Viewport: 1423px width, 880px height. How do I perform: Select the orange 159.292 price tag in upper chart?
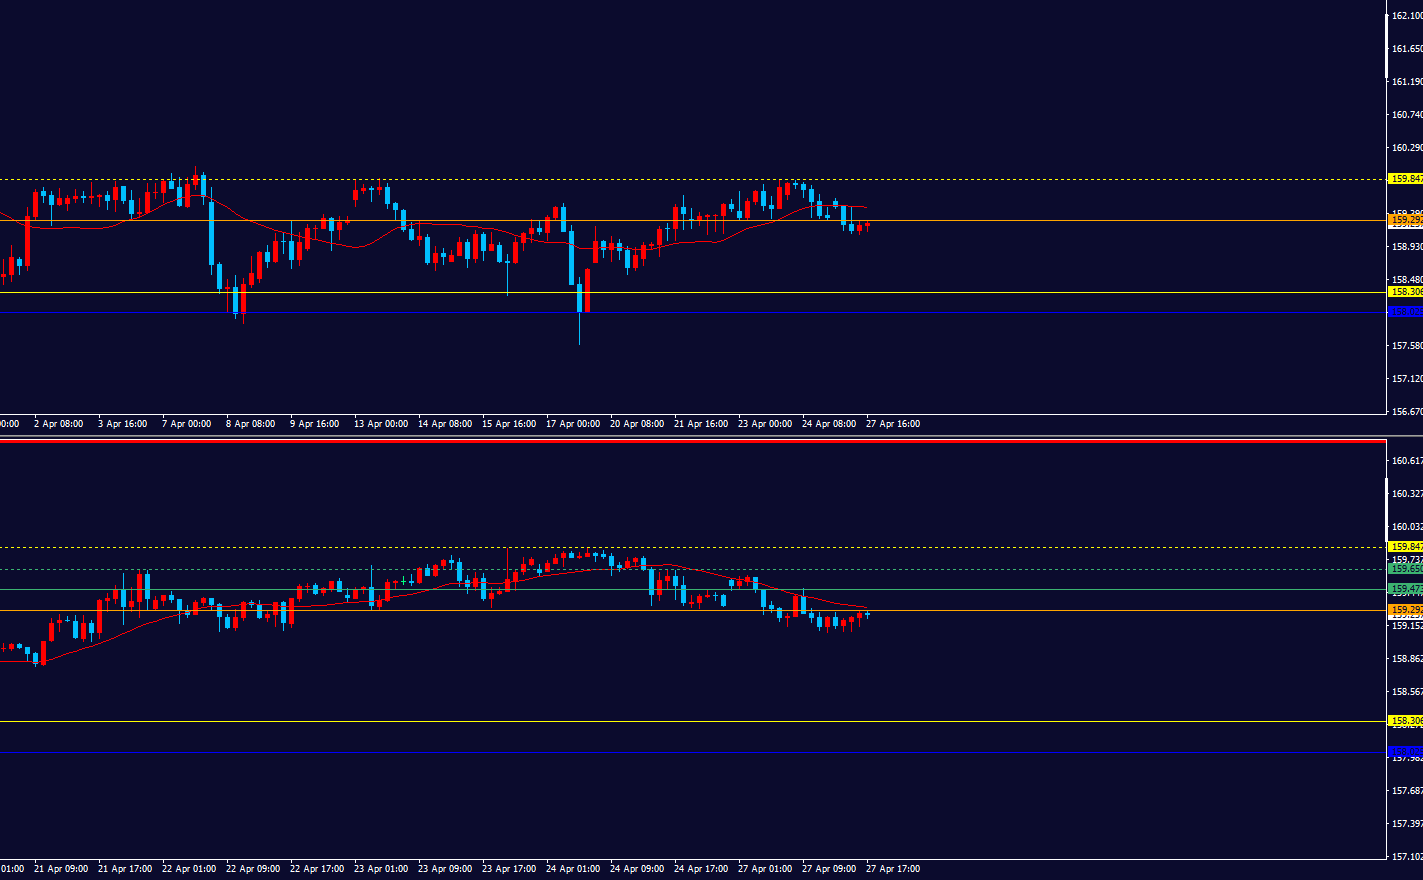pyautogui.click(x=1405, y=220)
